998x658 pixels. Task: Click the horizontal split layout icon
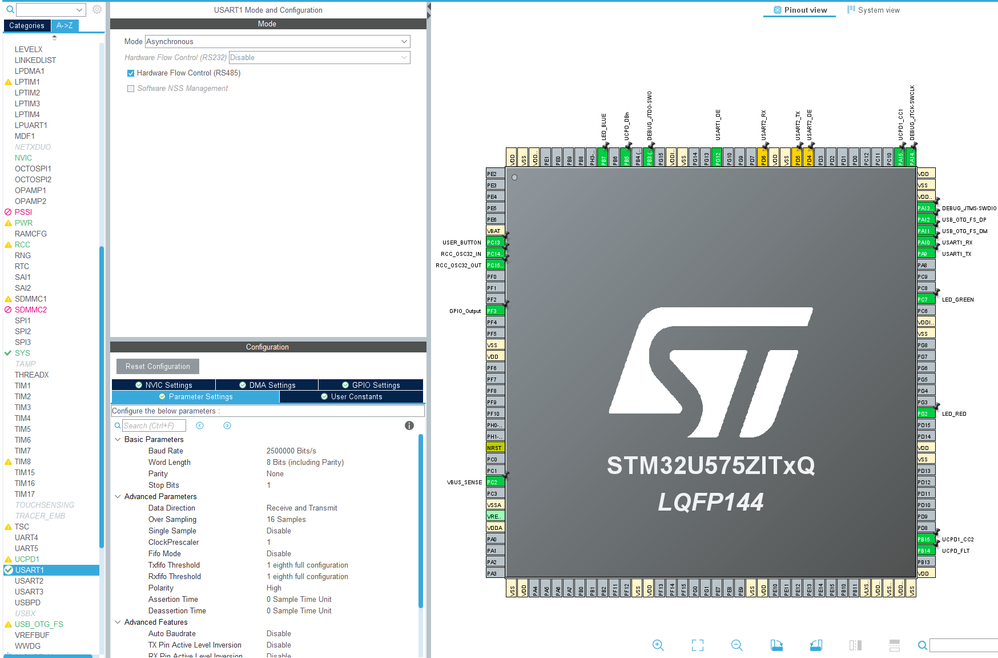coord(894,645)
